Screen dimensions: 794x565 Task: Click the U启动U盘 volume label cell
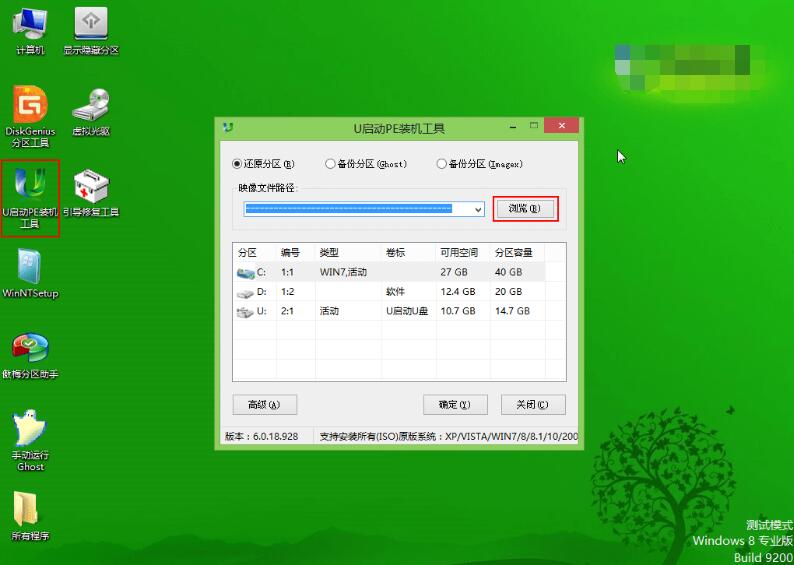[x=408, y=311]
